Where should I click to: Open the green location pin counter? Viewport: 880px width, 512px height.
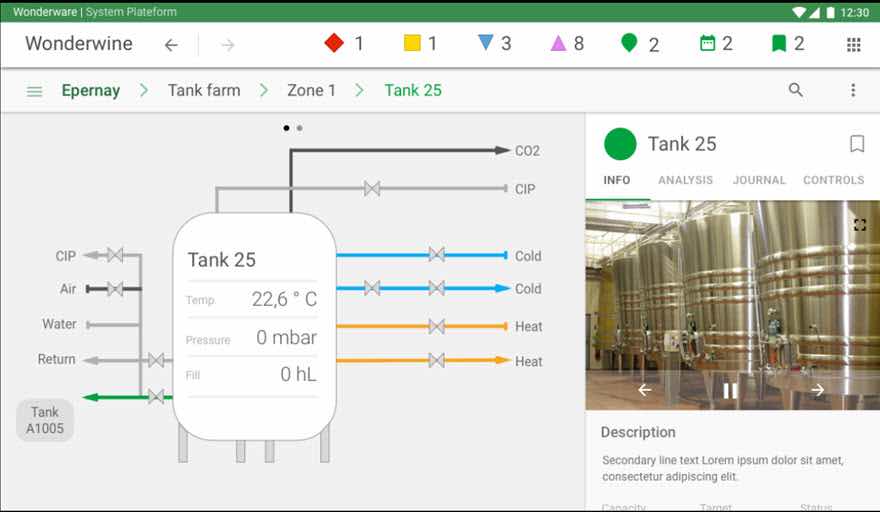(640, 43)
